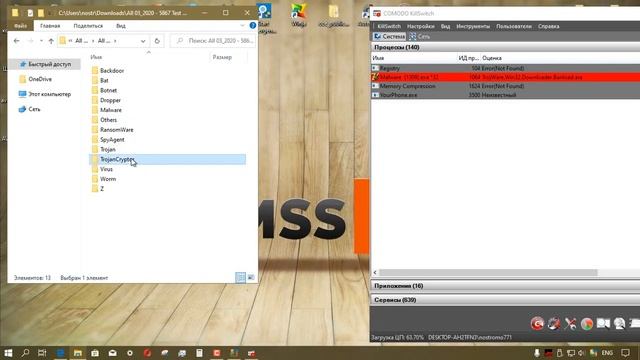The height and width of the screenshot is (360, 640).
Task: Refresh the Explorer folder view
Action: pos(157,41)
